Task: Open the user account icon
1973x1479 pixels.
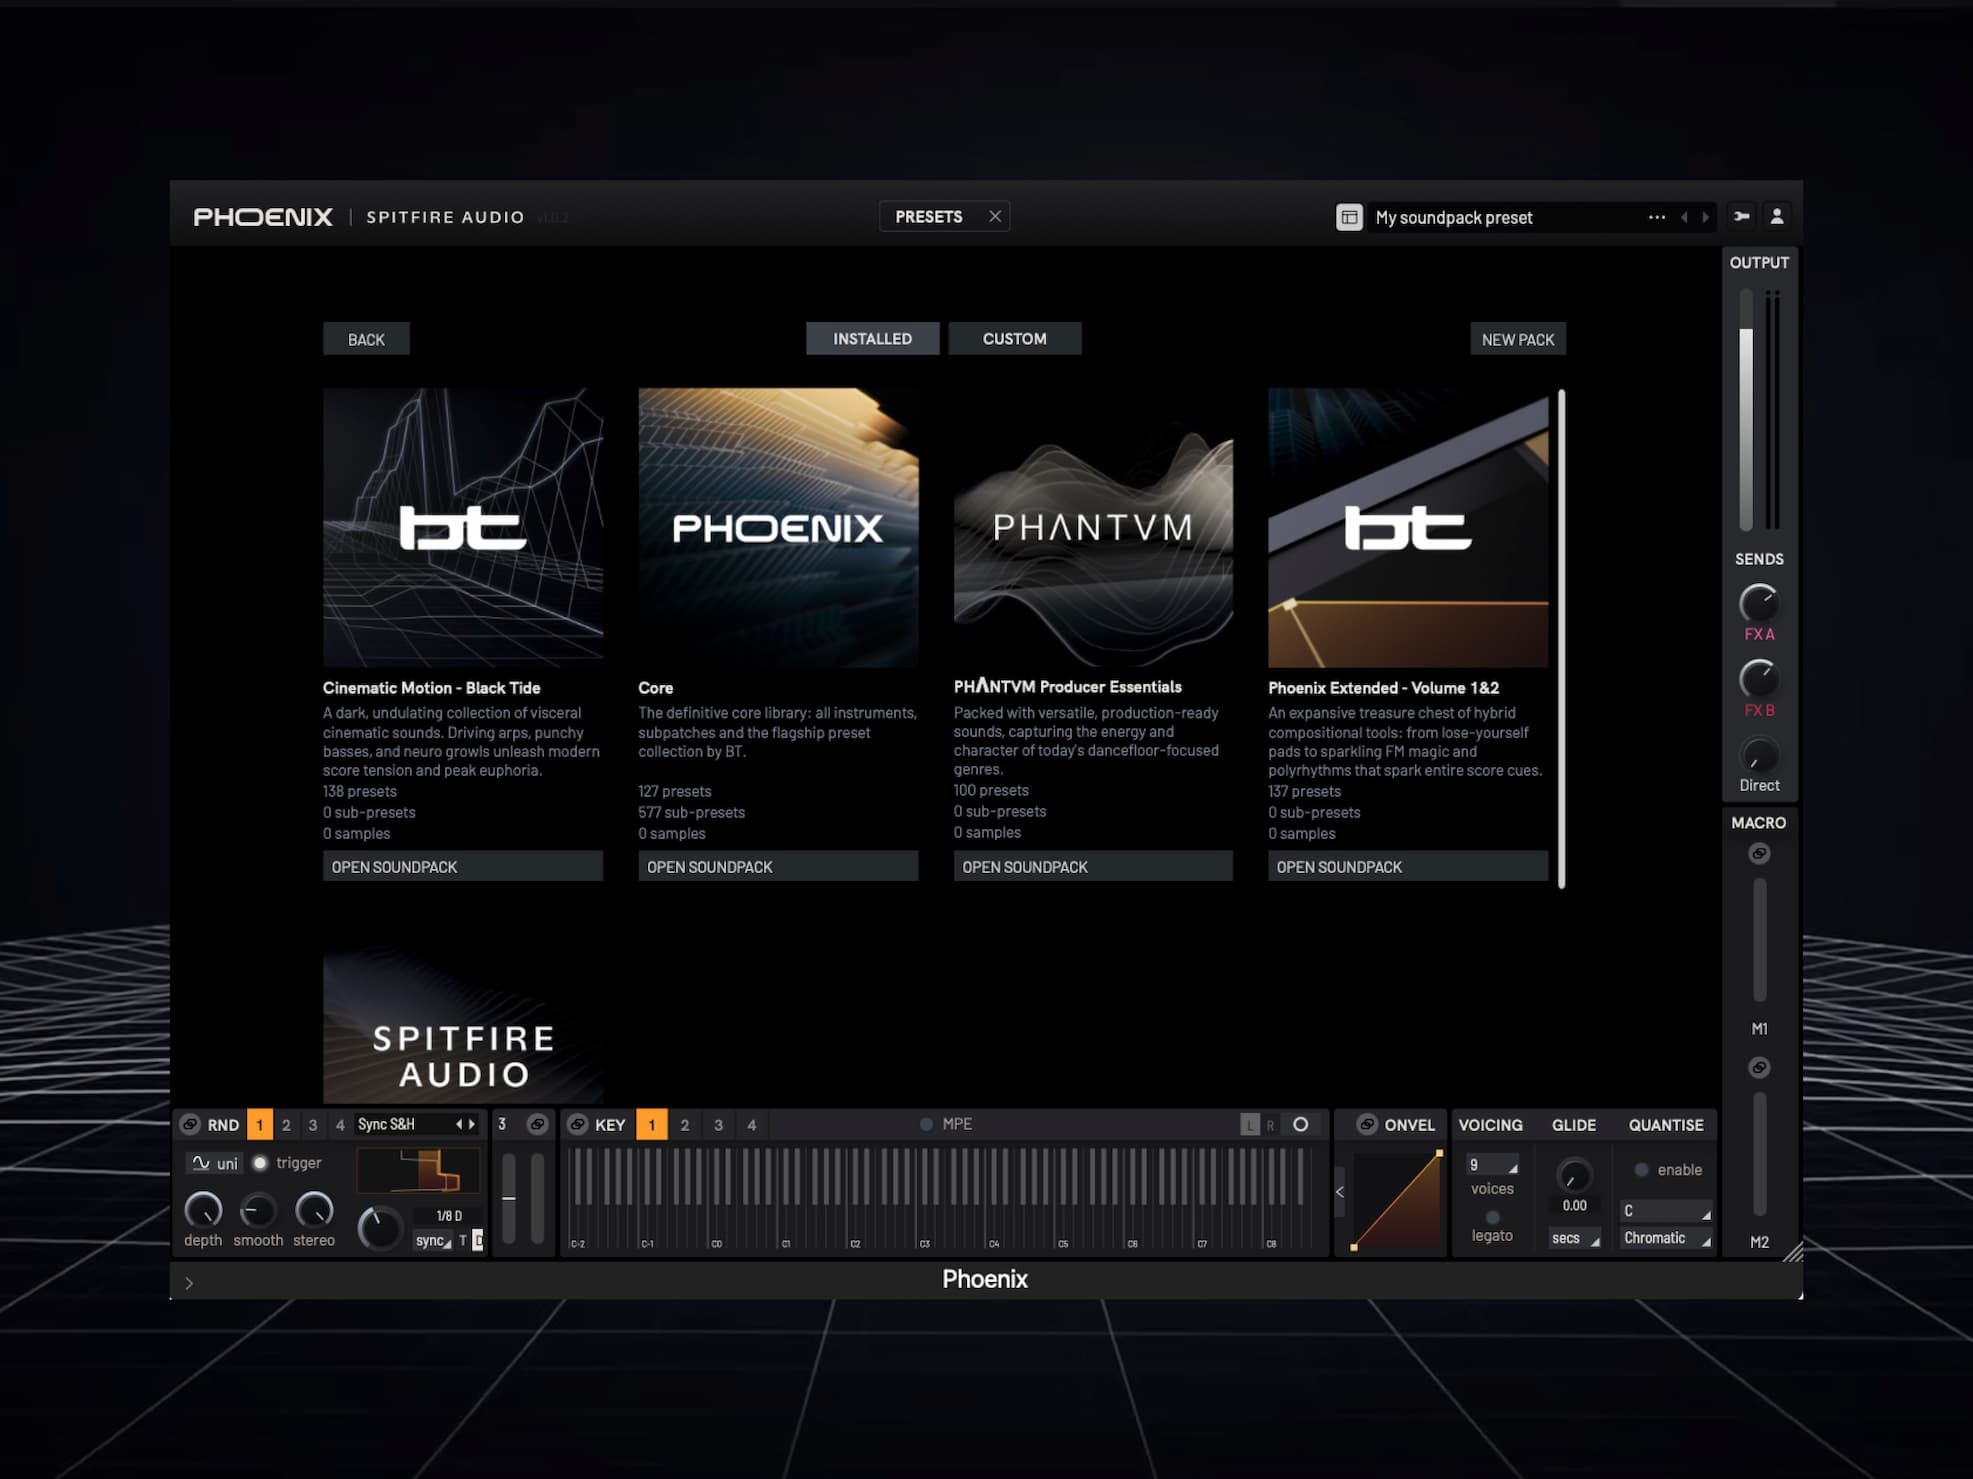Action: pyautogui.click(x=1777, y=216)
